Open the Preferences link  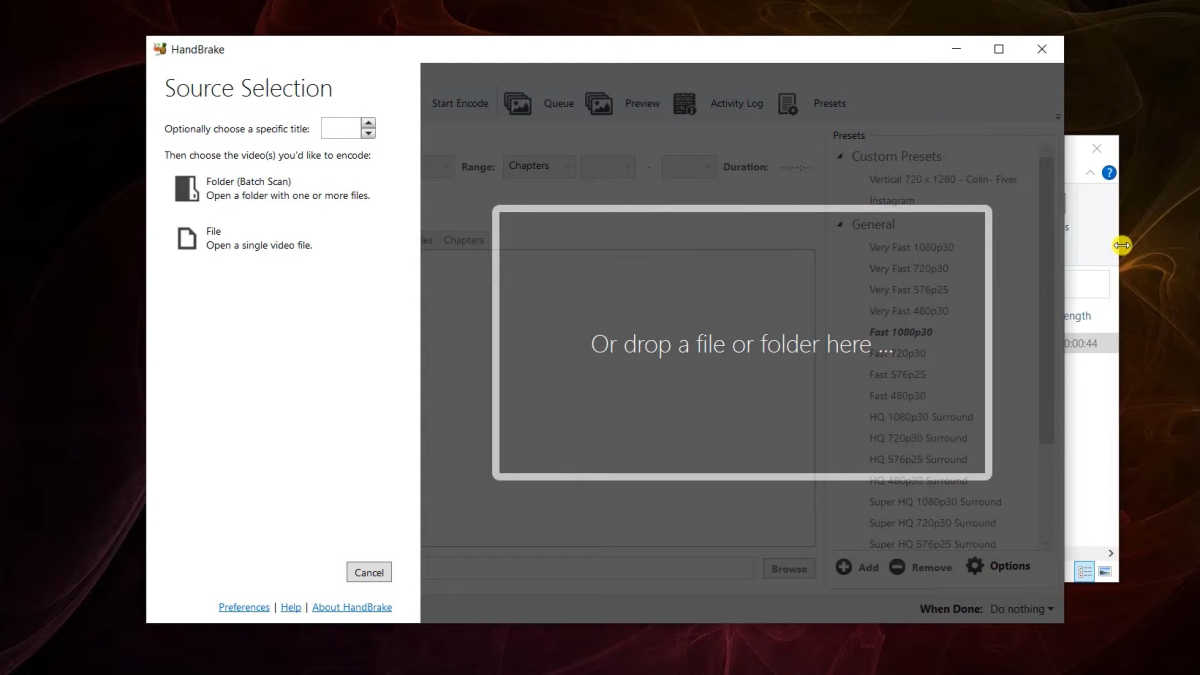[244, 607]
